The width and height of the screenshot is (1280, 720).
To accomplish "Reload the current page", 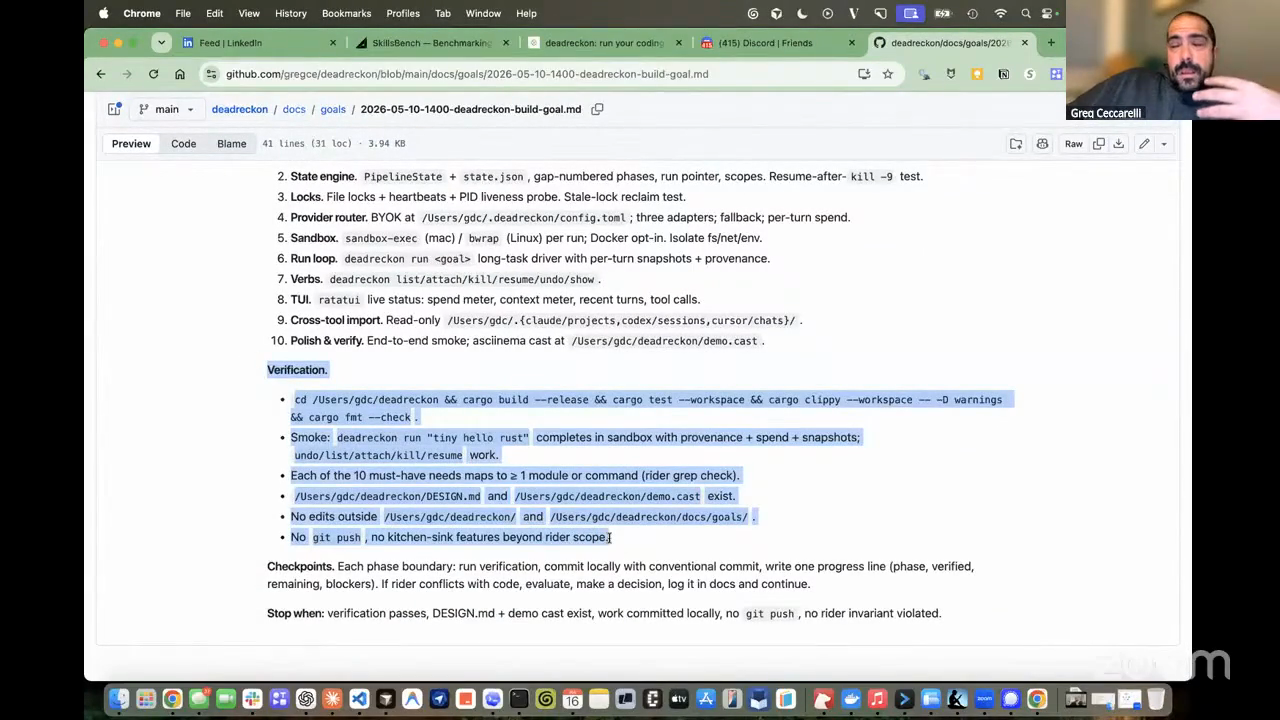I will (x=153, y=74).
